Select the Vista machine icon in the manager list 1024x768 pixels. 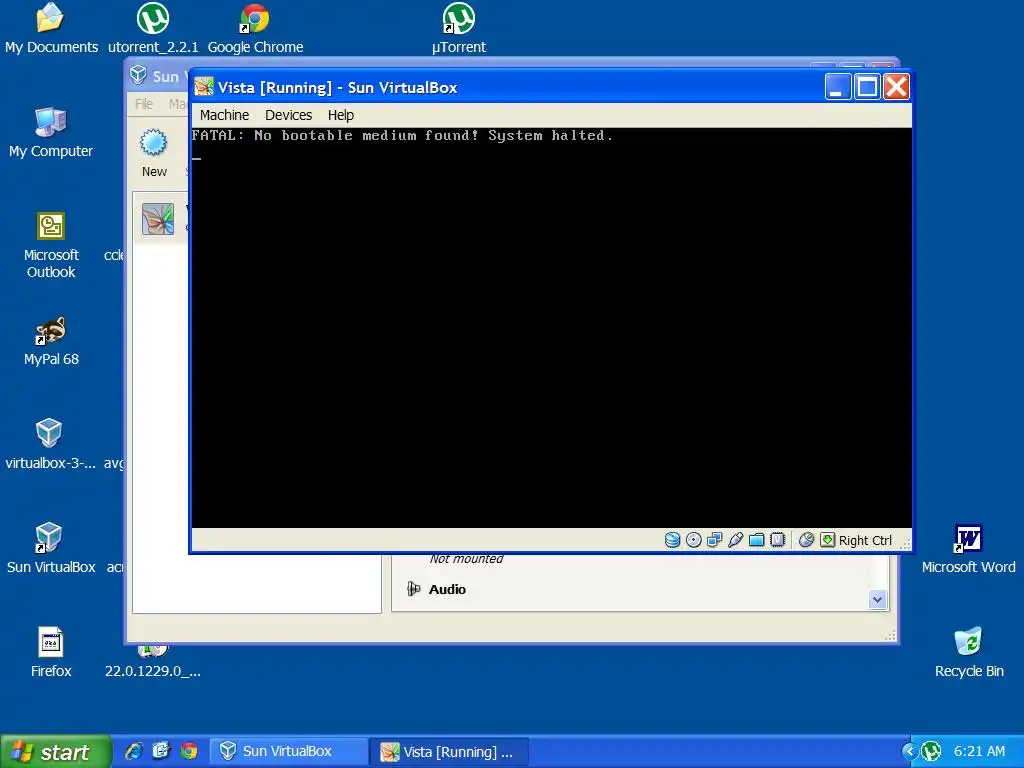click(158, 219)
